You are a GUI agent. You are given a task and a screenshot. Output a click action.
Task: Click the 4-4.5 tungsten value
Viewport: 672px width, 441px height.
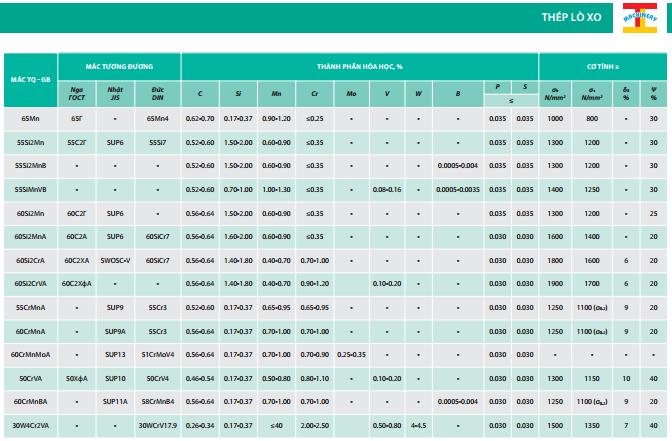(418, 426)
